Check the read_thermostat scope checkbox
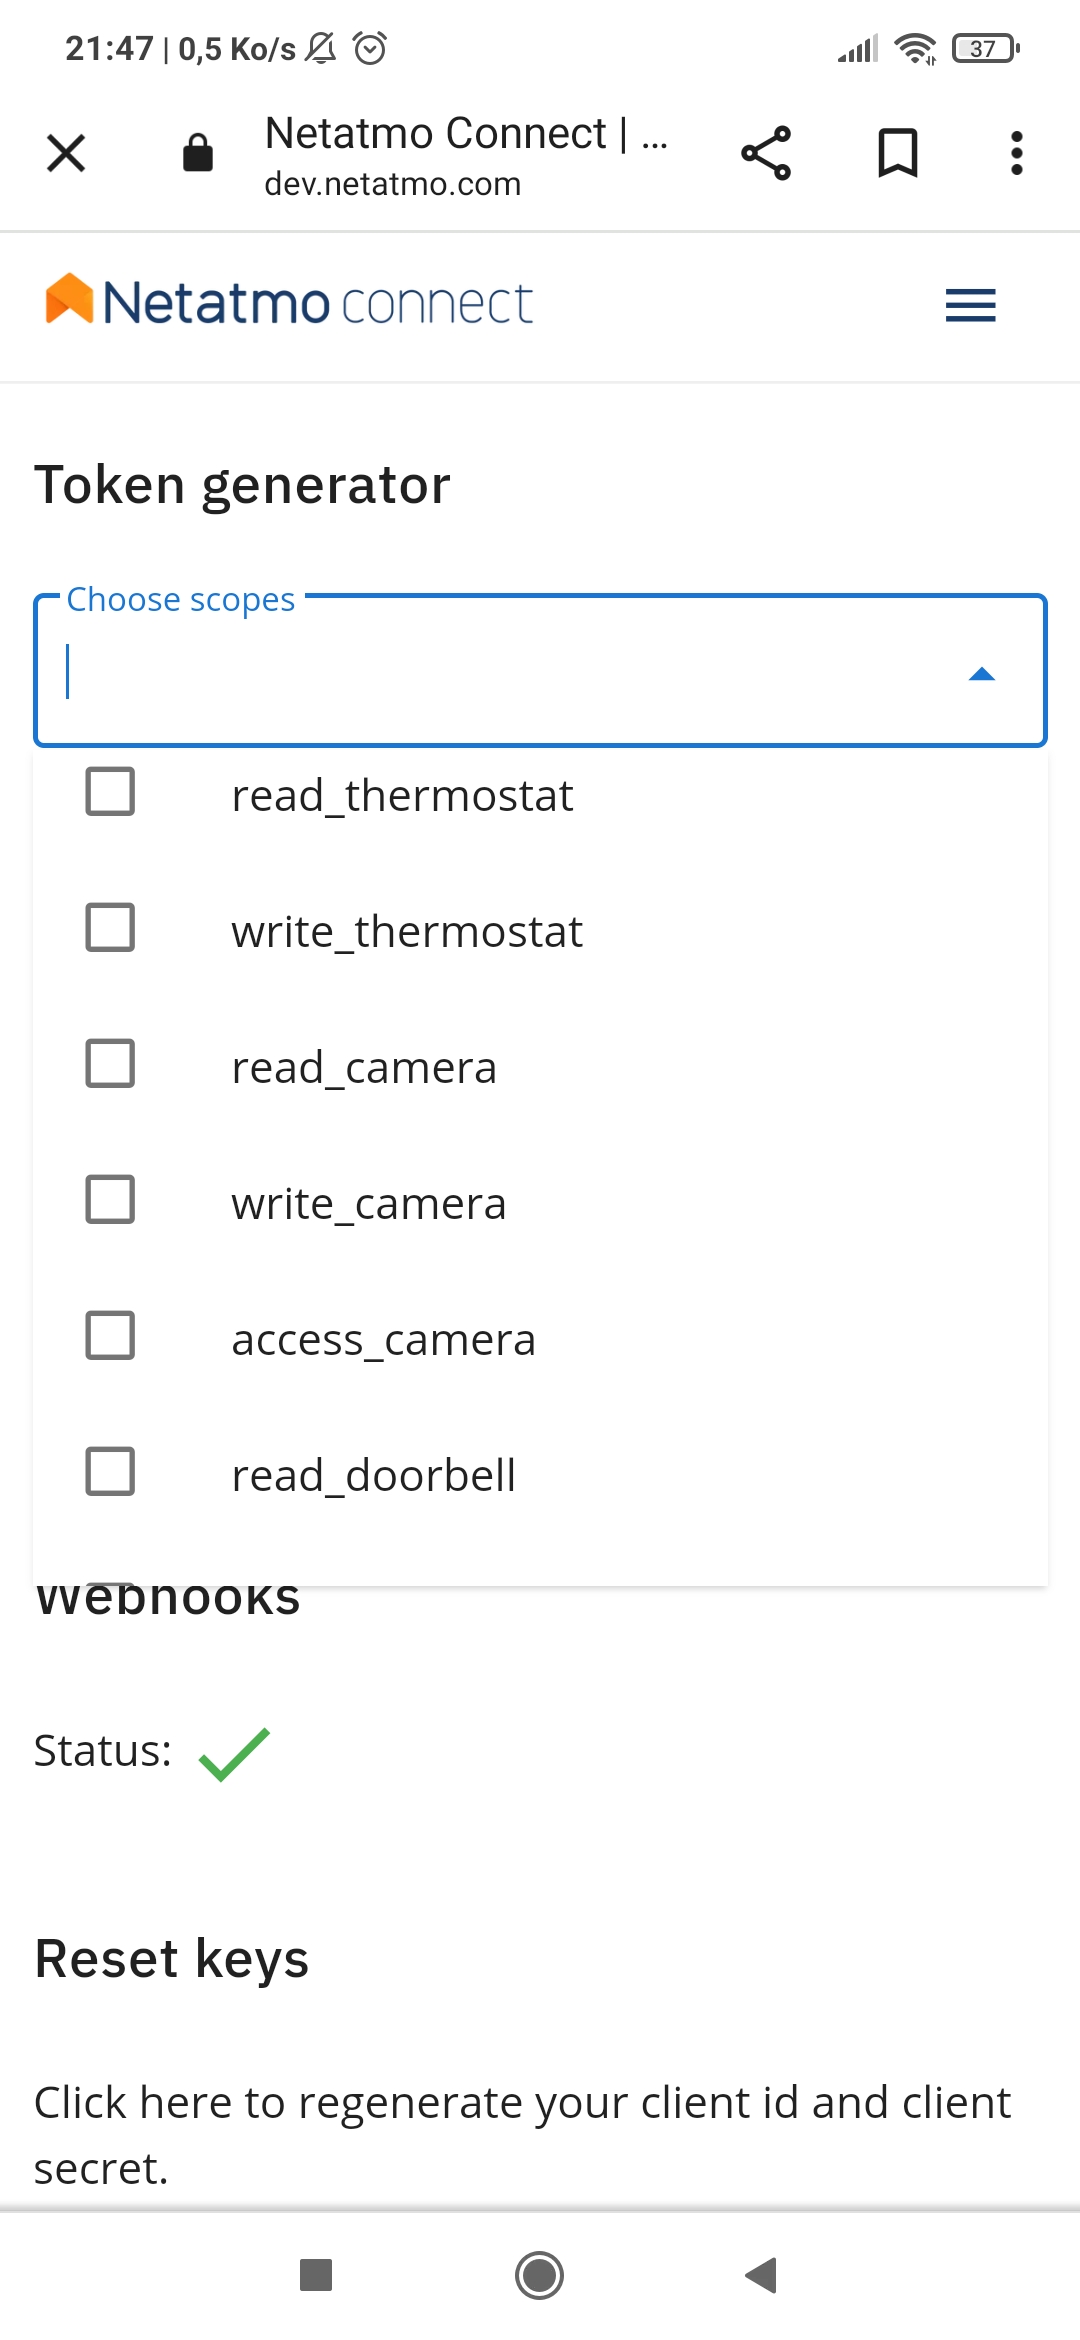The width and height of the screenshot is (1080, 2340). pos(110,792)
